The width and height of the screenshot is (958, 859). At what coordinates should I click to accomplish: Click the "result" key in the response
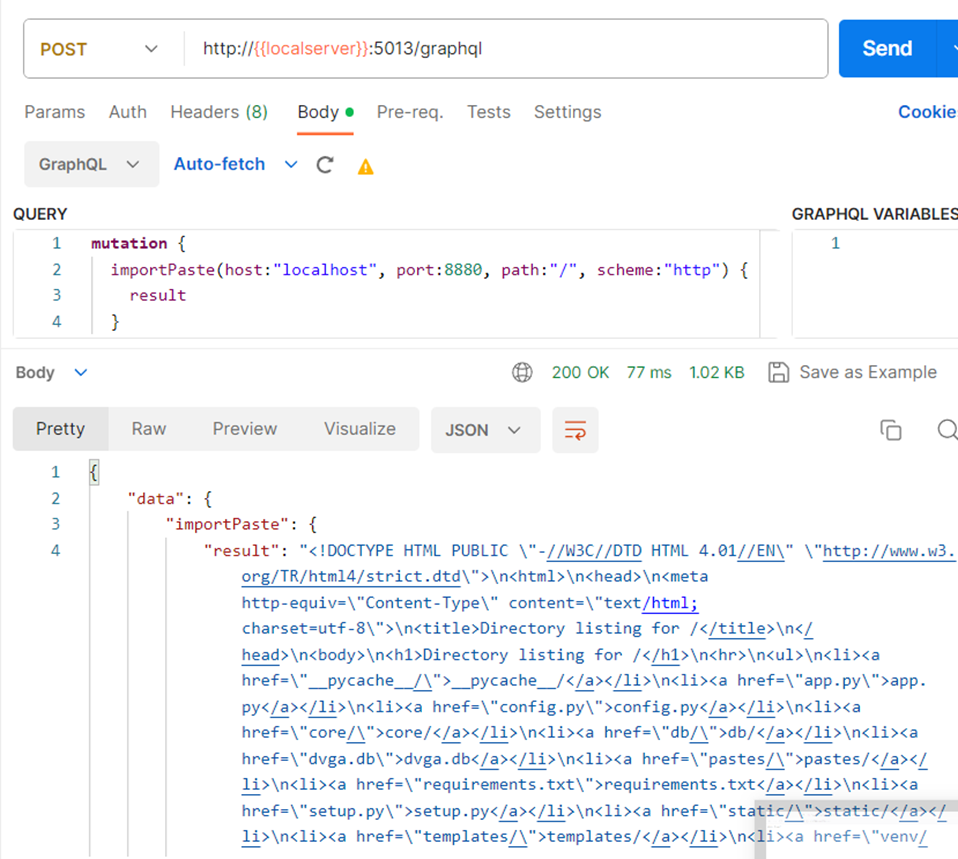pyautogui.click(x=241, y=551)
